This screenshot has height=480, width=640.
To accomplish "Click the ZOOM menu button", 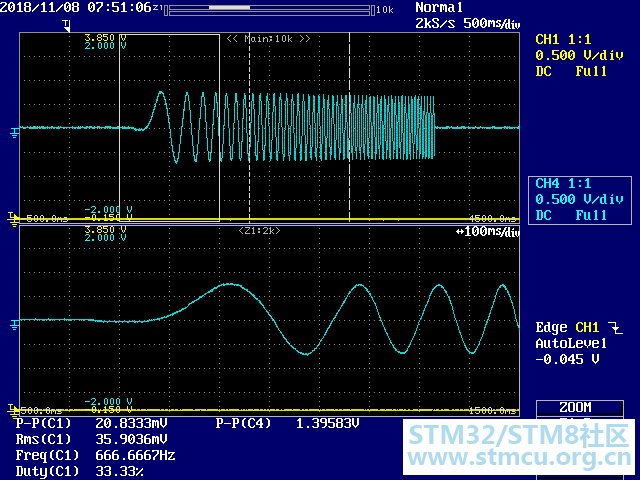I will pos(575,408).
